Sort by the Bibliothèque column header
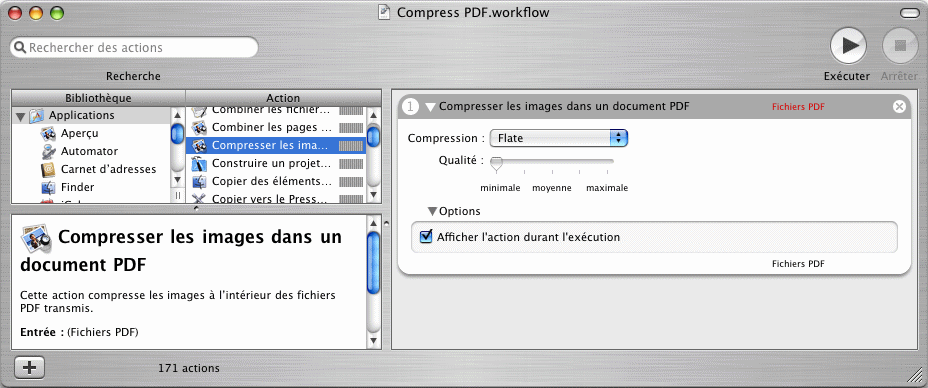The image size is (928, 388). pos(98,98)
